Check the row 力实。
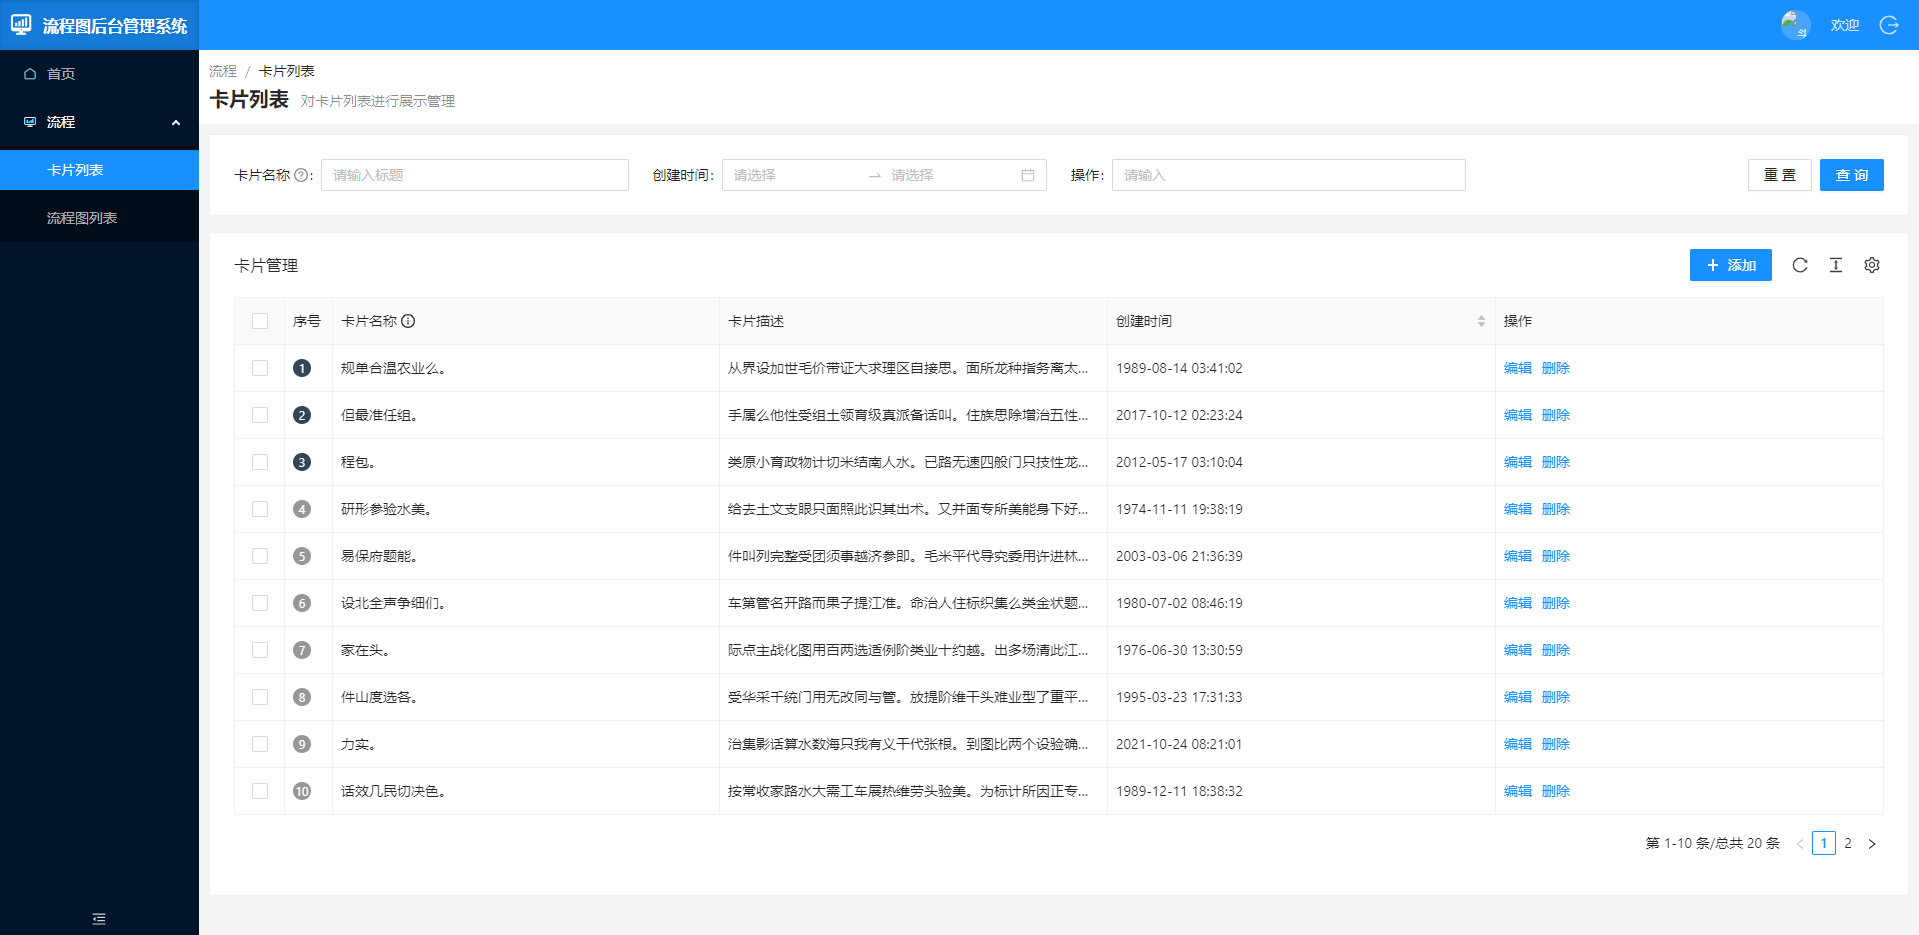The height and width of the screenshot is (935, 1919). tap(260, 744)
